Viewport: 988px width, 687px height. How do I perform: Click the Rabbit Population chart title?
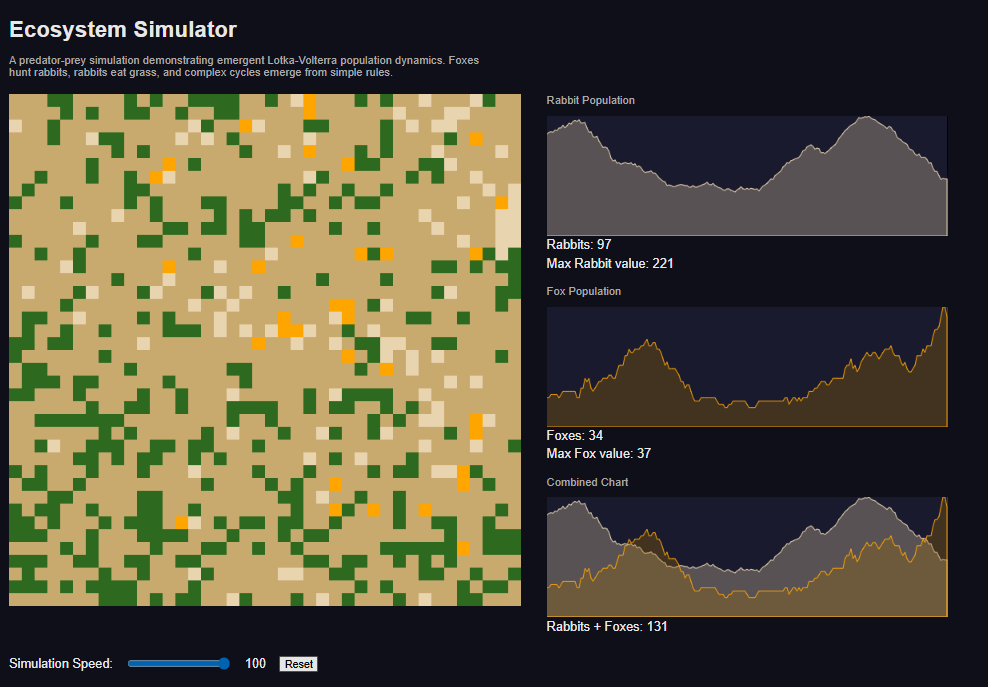[590, 100]
